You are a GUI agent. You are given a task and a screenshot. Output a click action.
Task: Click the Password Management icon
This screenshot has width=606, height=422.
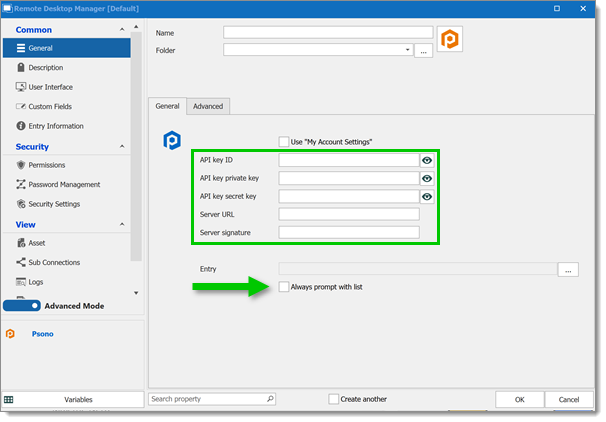[21, 184]
